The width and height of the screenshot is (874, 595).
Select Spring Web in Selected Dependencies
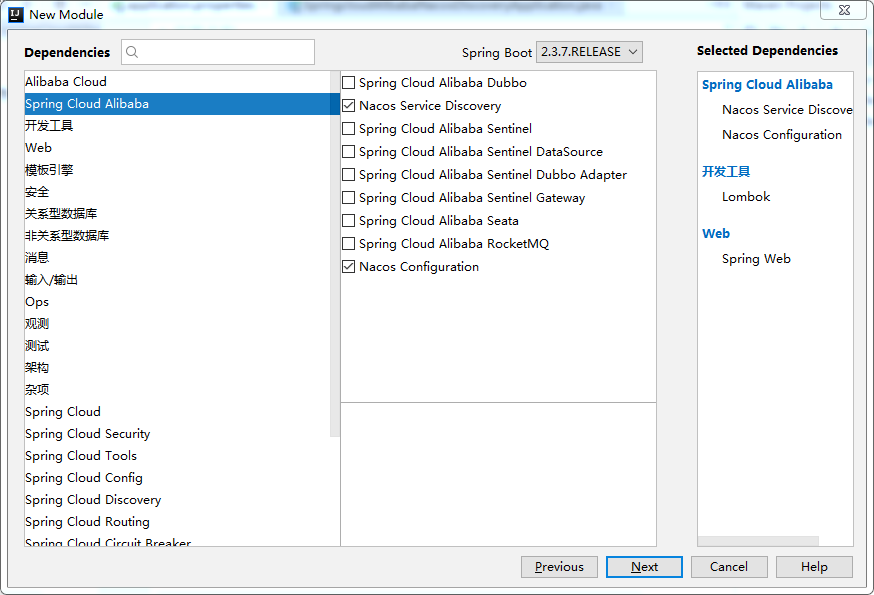tap(756, 259)
